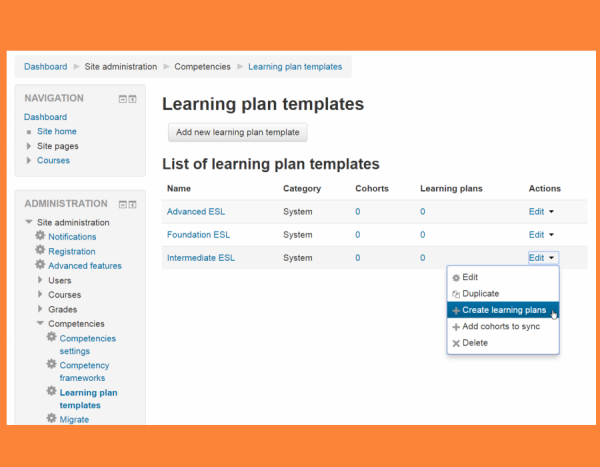
Task: Expand the Site pages navigation item
Action: 29,146
